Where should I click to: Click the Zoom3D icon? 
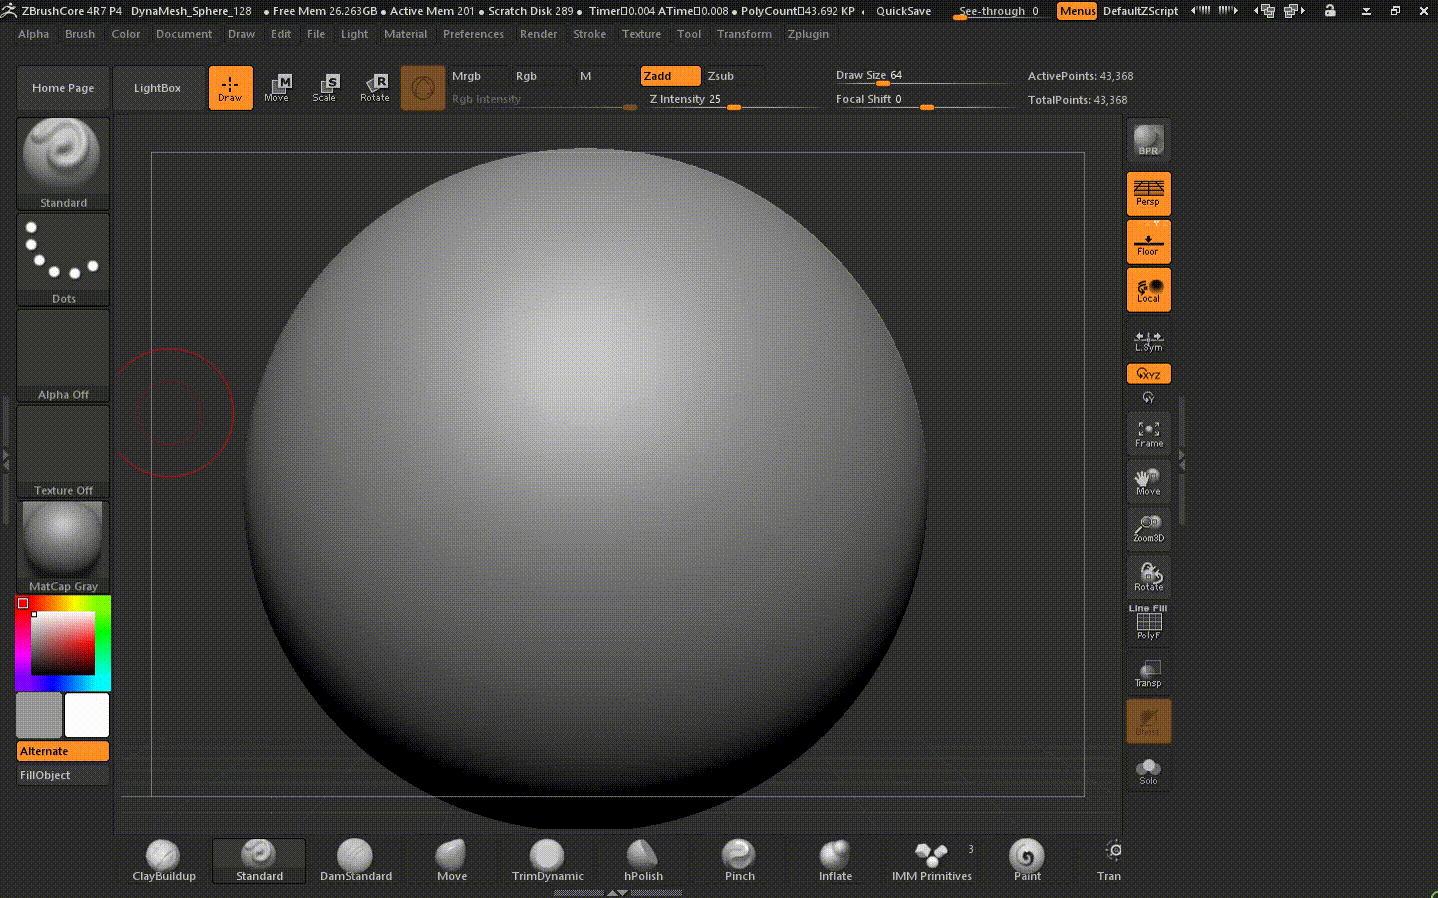pyautogui.click(x=1148, y=529)
